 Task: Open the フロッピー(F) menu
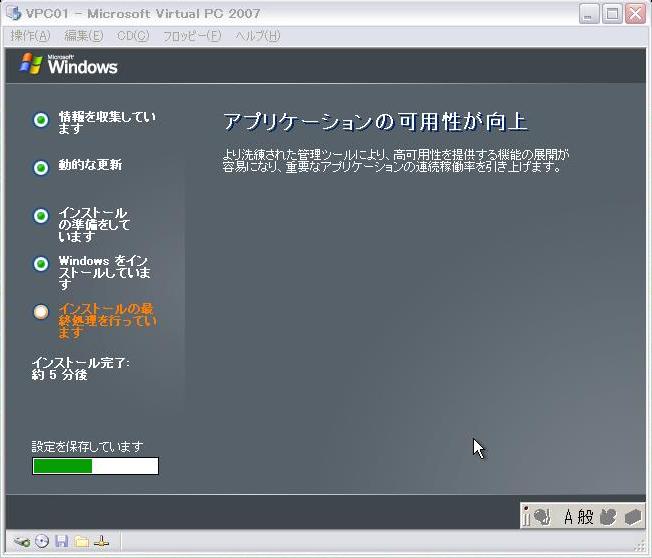192,36
